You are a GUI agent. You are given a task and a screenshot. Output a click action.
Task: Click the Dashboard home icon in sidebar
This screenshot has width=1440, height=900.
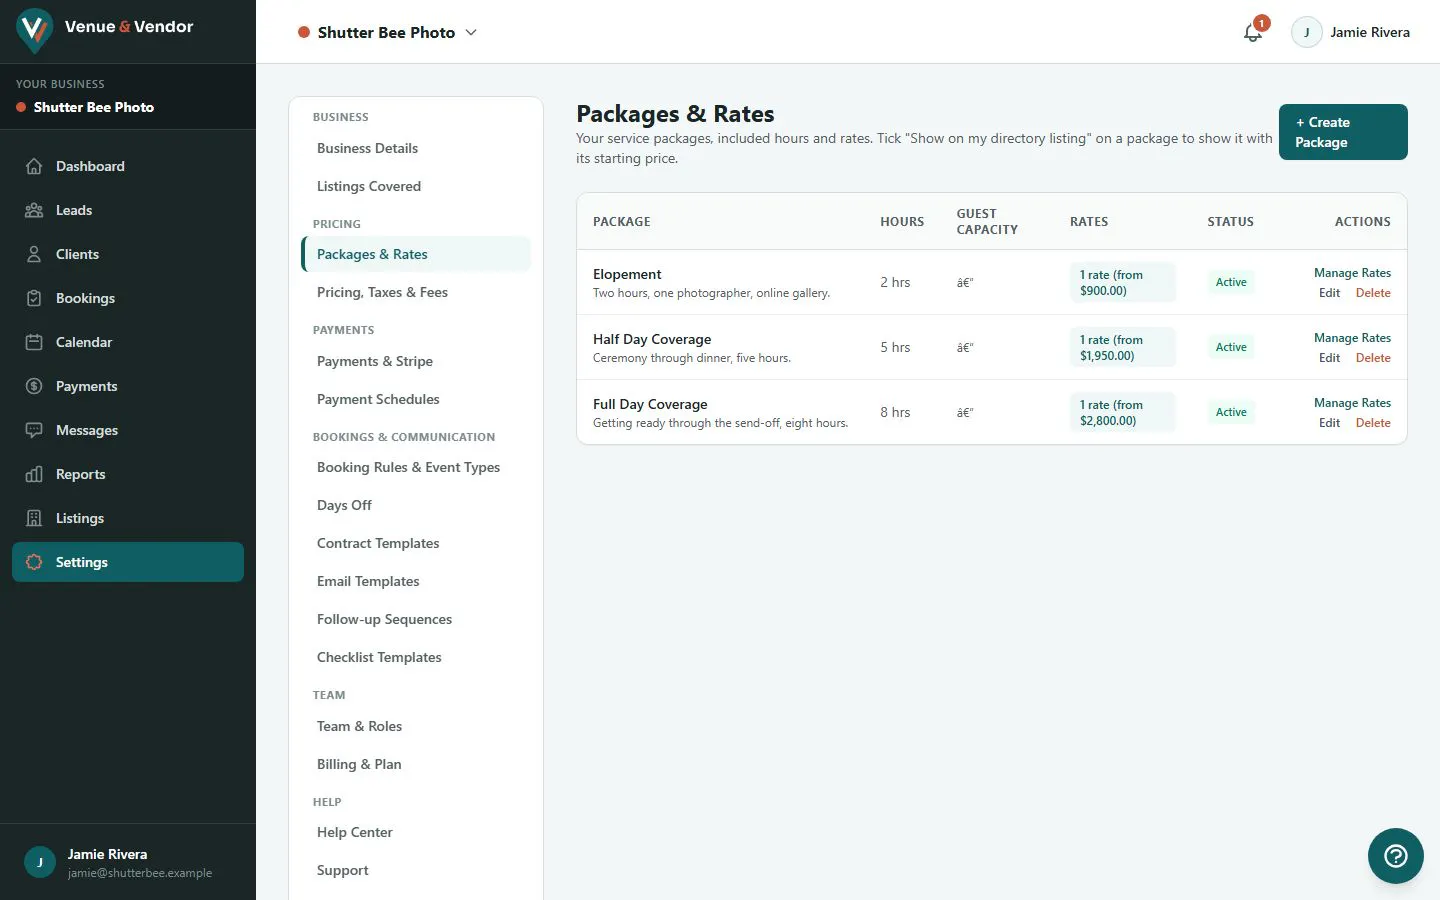(34, 166)
